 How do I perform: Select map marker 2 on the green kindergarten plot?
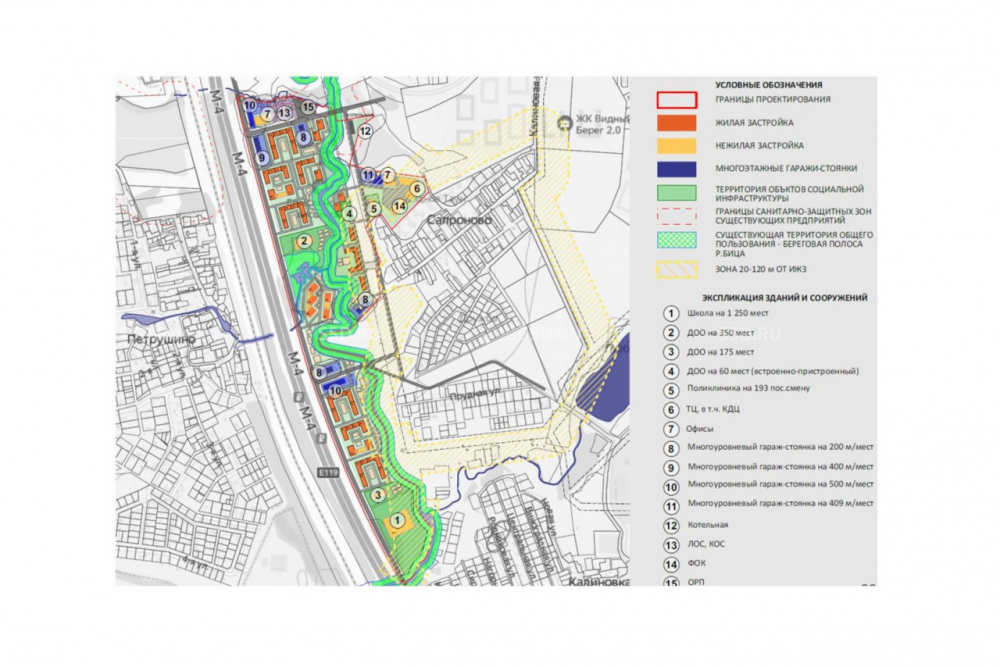click(x=304, y=240)
